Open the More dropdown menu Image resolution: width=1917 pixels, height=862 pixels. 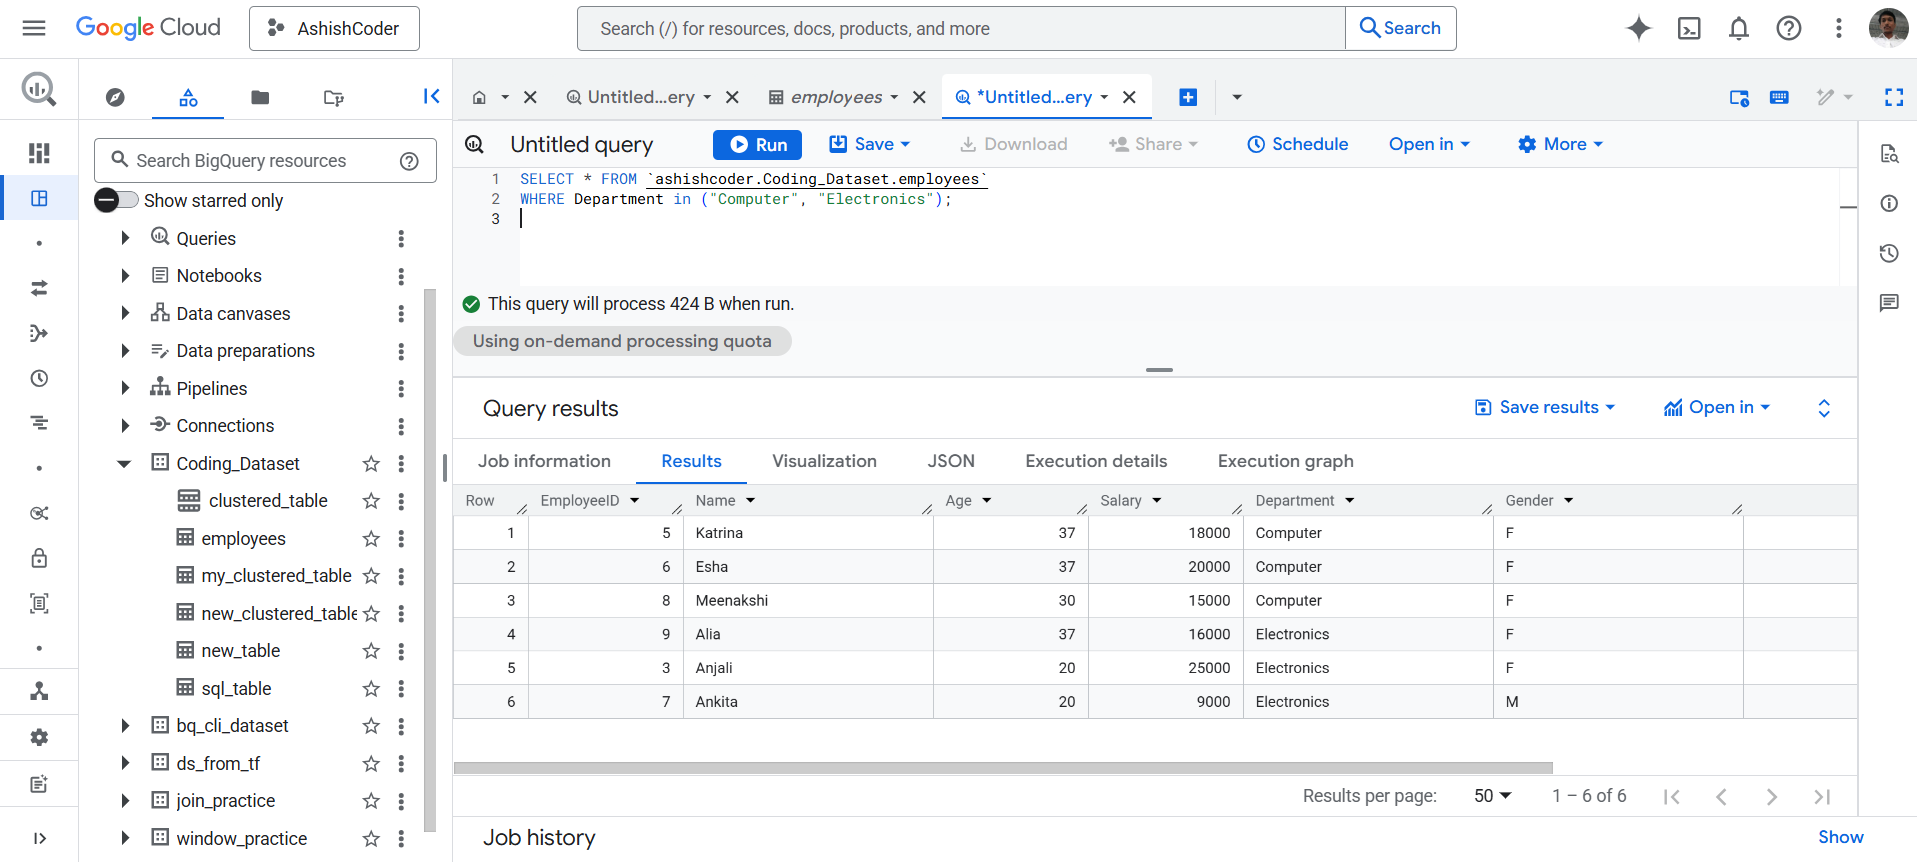(1560, 144)
